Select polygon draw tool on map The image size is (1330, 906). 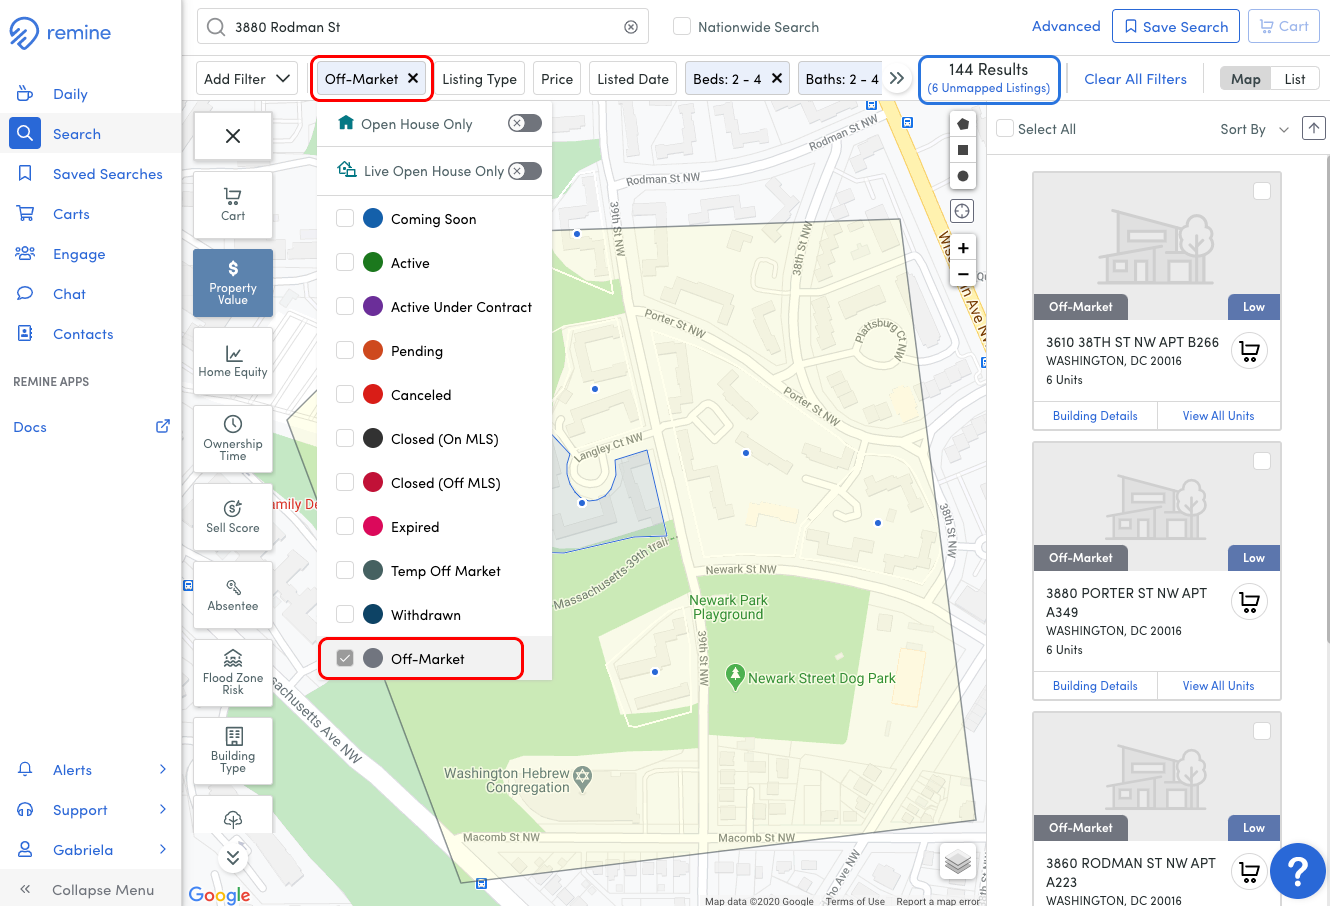[x=962, y=124]
